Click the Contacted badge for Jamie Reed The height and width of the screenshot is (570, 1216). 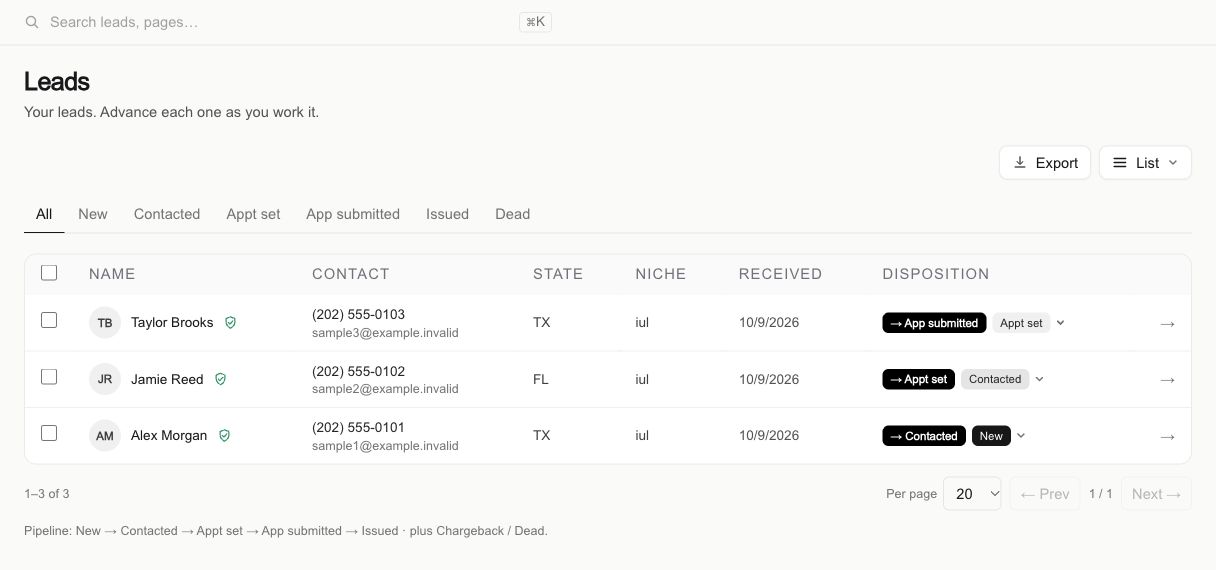pos(995,379)
